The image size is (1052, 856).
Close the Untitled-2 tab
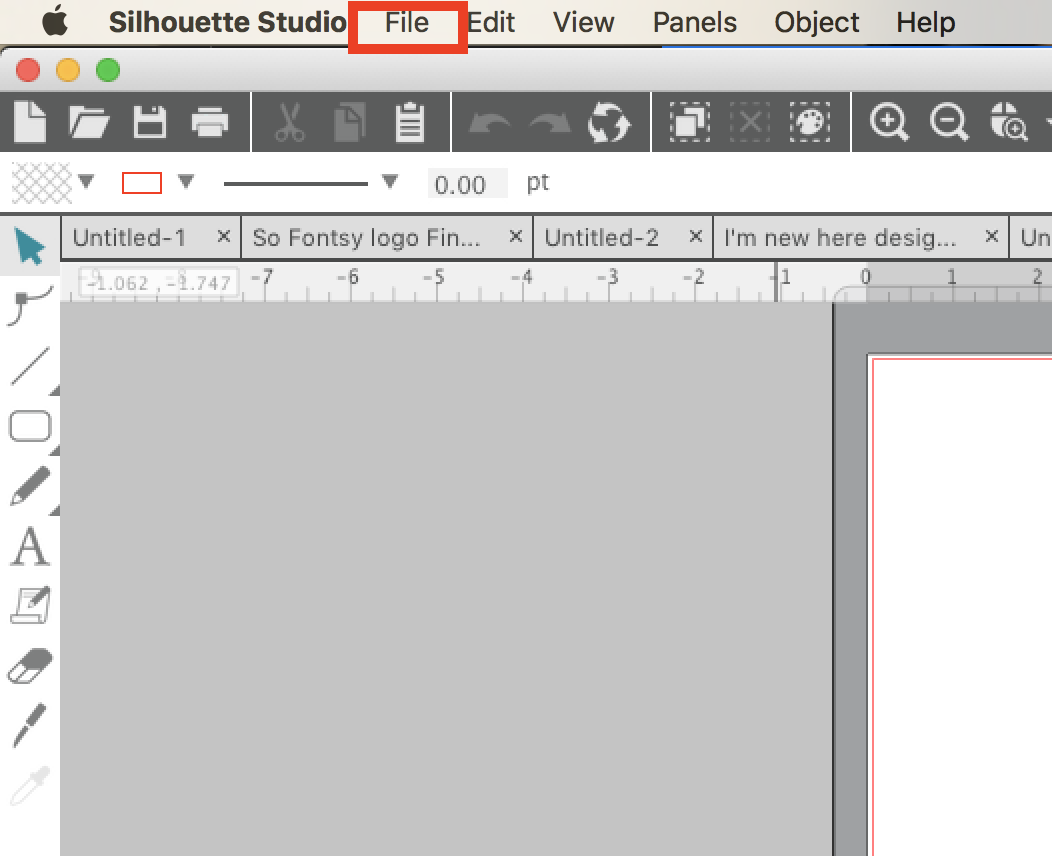696,236
